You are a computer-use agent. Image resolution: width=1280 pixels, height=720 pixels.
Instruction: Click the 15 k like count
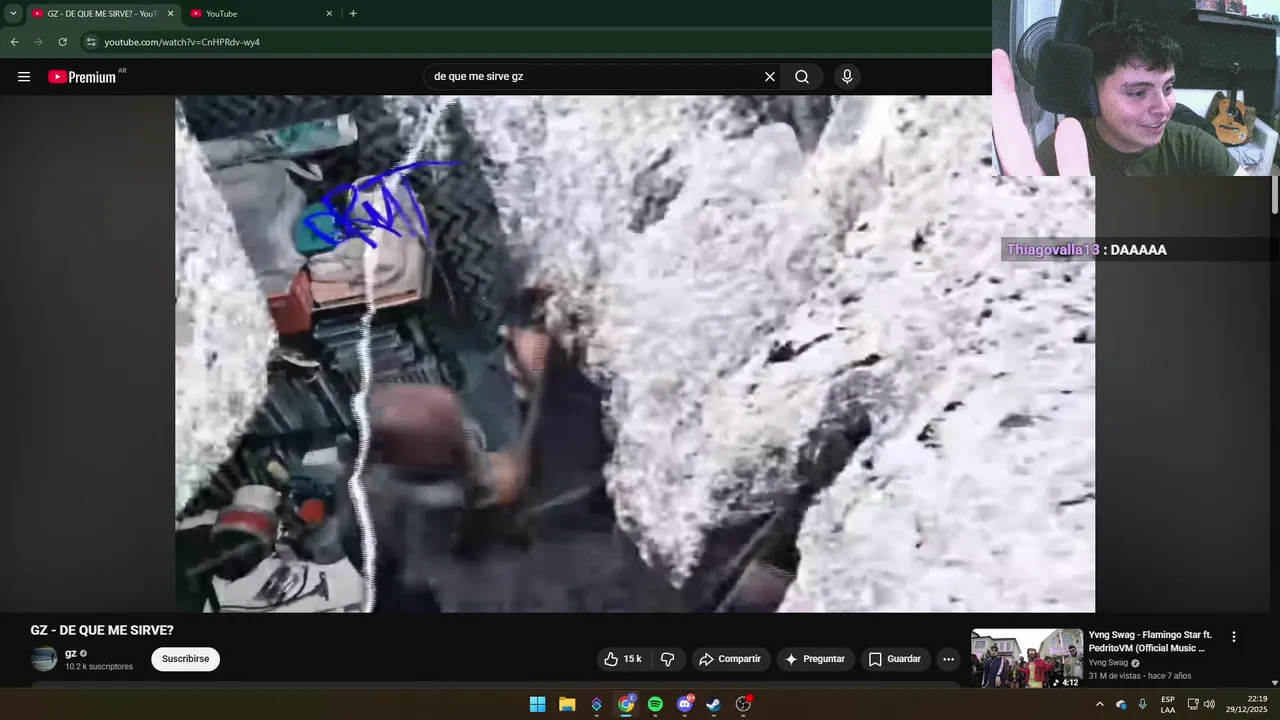(x=632, y=659)
